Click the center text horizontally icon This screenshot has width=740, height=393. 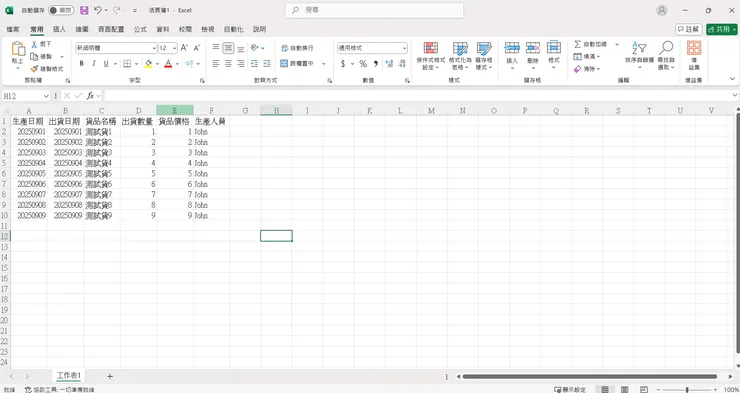click(x=228, y=63)
